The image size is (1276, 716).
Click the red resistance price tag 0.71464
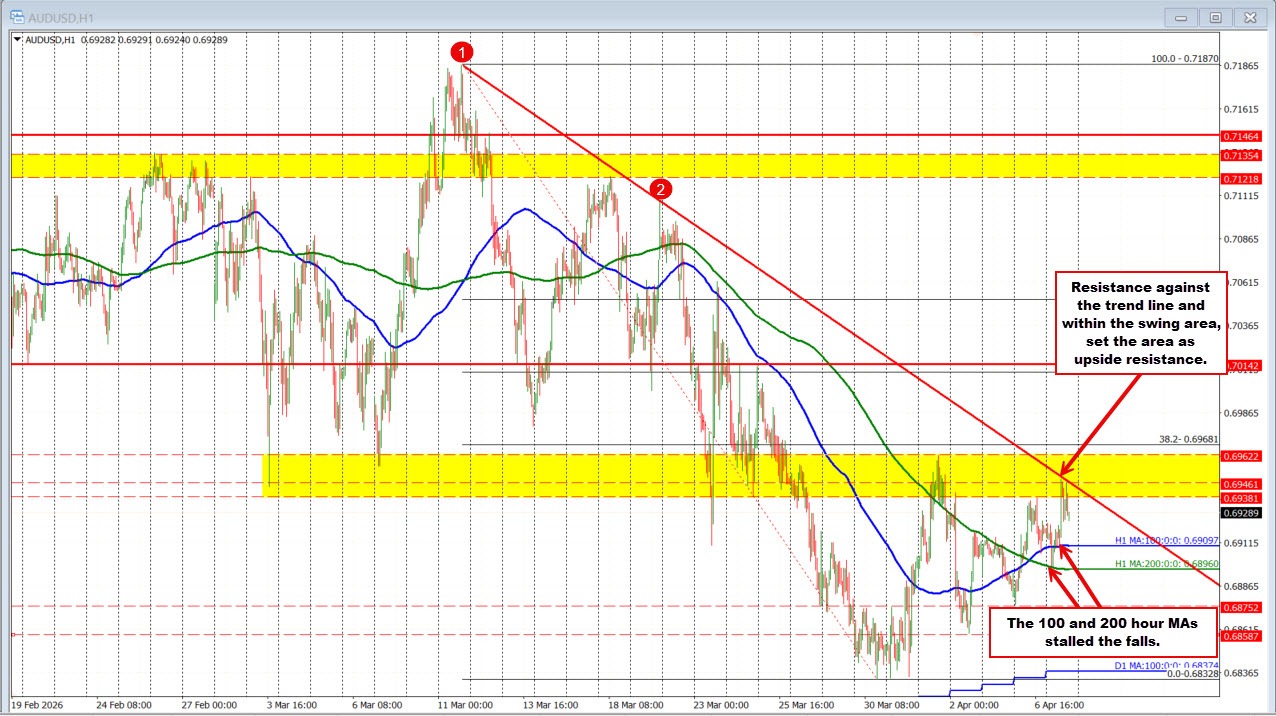point(1242,135)
